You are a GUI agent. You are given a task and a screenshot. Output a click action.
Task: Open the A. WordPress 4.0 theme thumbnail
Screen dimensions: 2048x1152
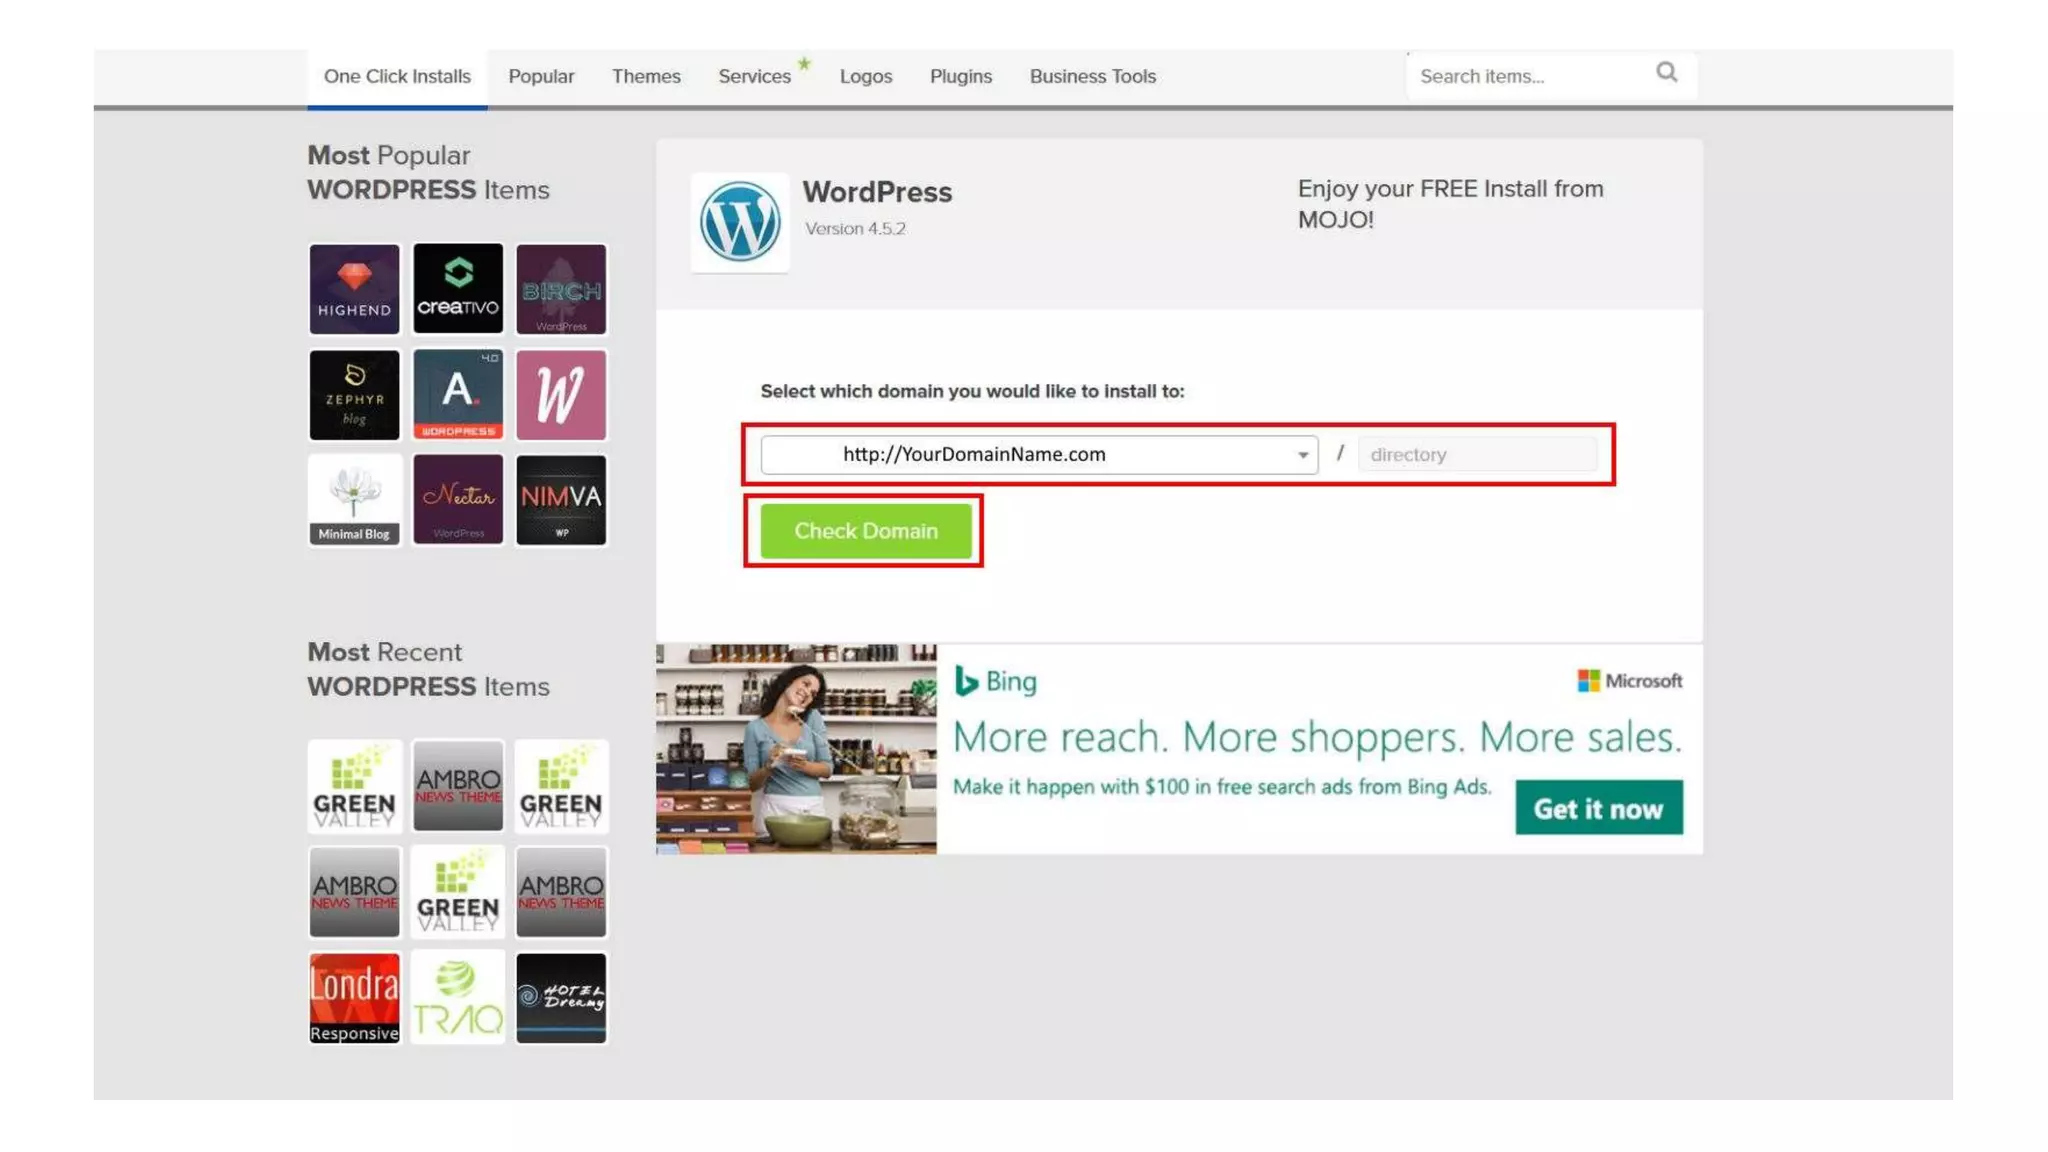pos(458,395)
